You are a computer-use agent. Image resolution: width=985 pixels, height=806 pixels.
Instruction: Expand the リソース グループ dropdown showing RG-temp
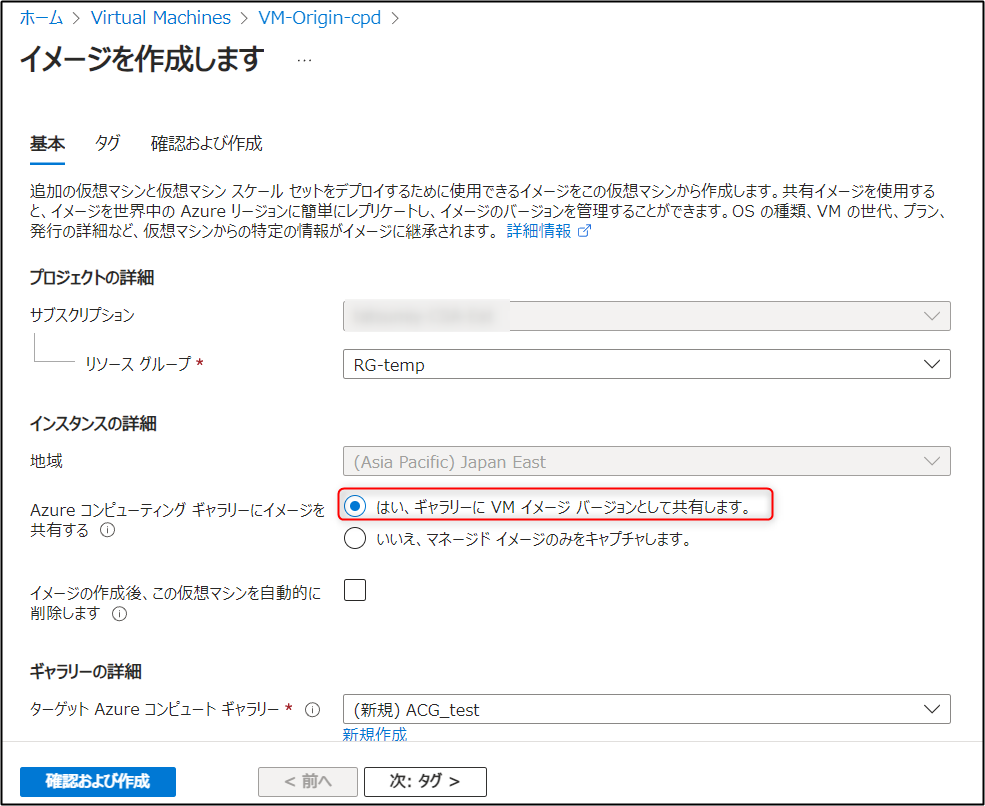646,364
